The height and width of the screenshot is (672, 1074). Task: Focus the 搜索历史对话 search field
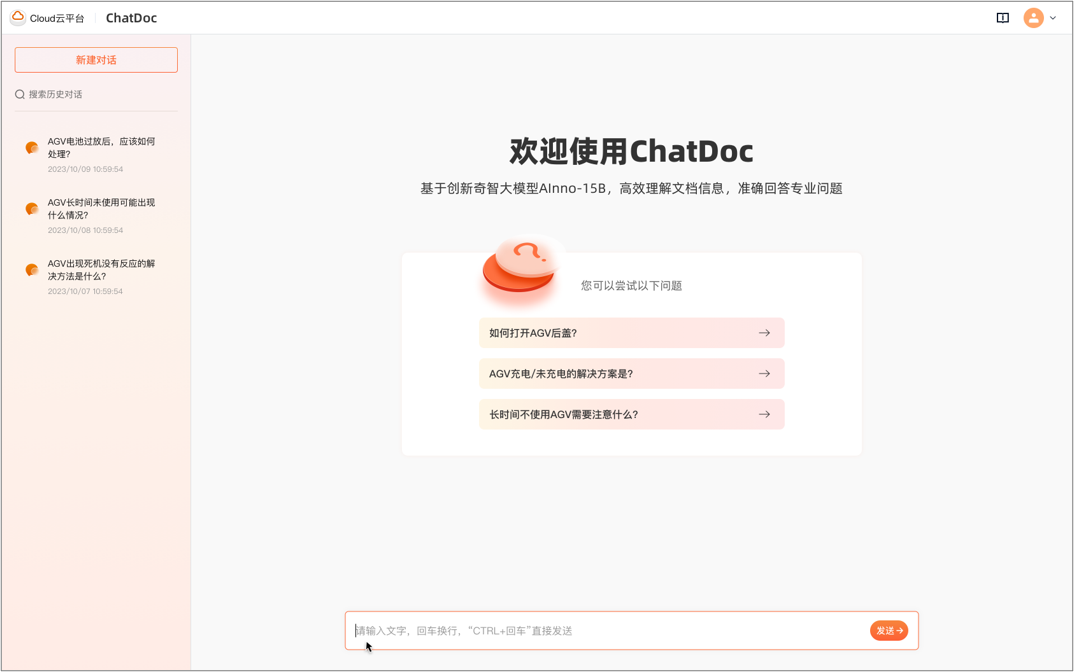[100, 95]
